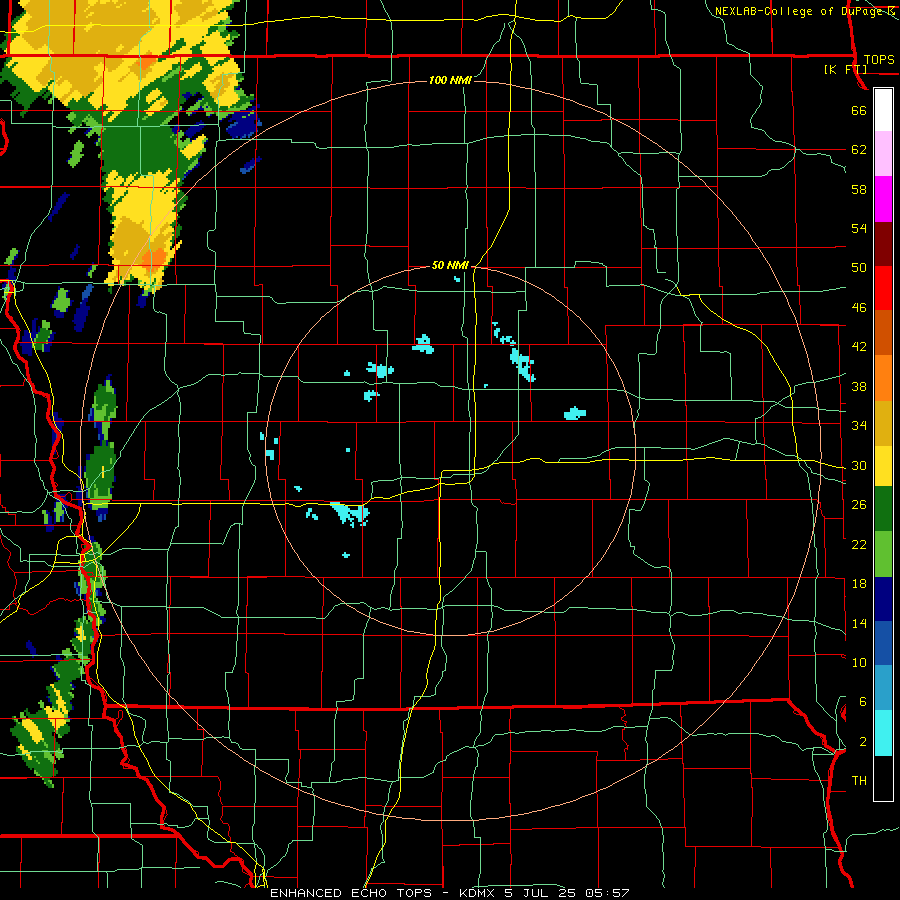Click the "18" legend value
The width and height of the screenshot is (900, 900).
859,584
